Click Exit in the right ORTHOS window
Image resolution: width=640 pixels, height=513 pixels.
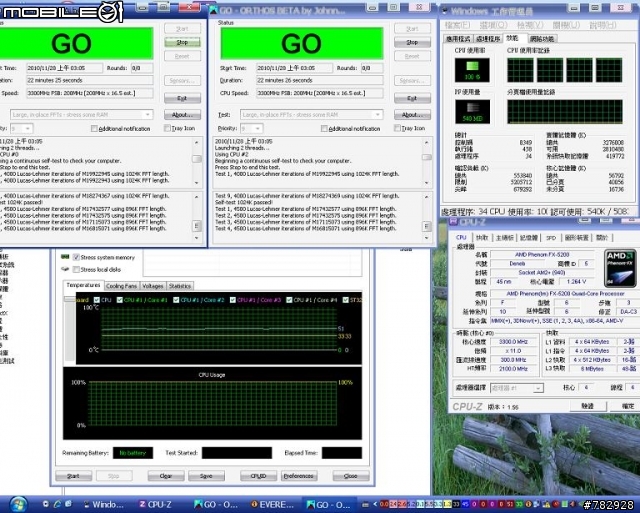(412, 98)
